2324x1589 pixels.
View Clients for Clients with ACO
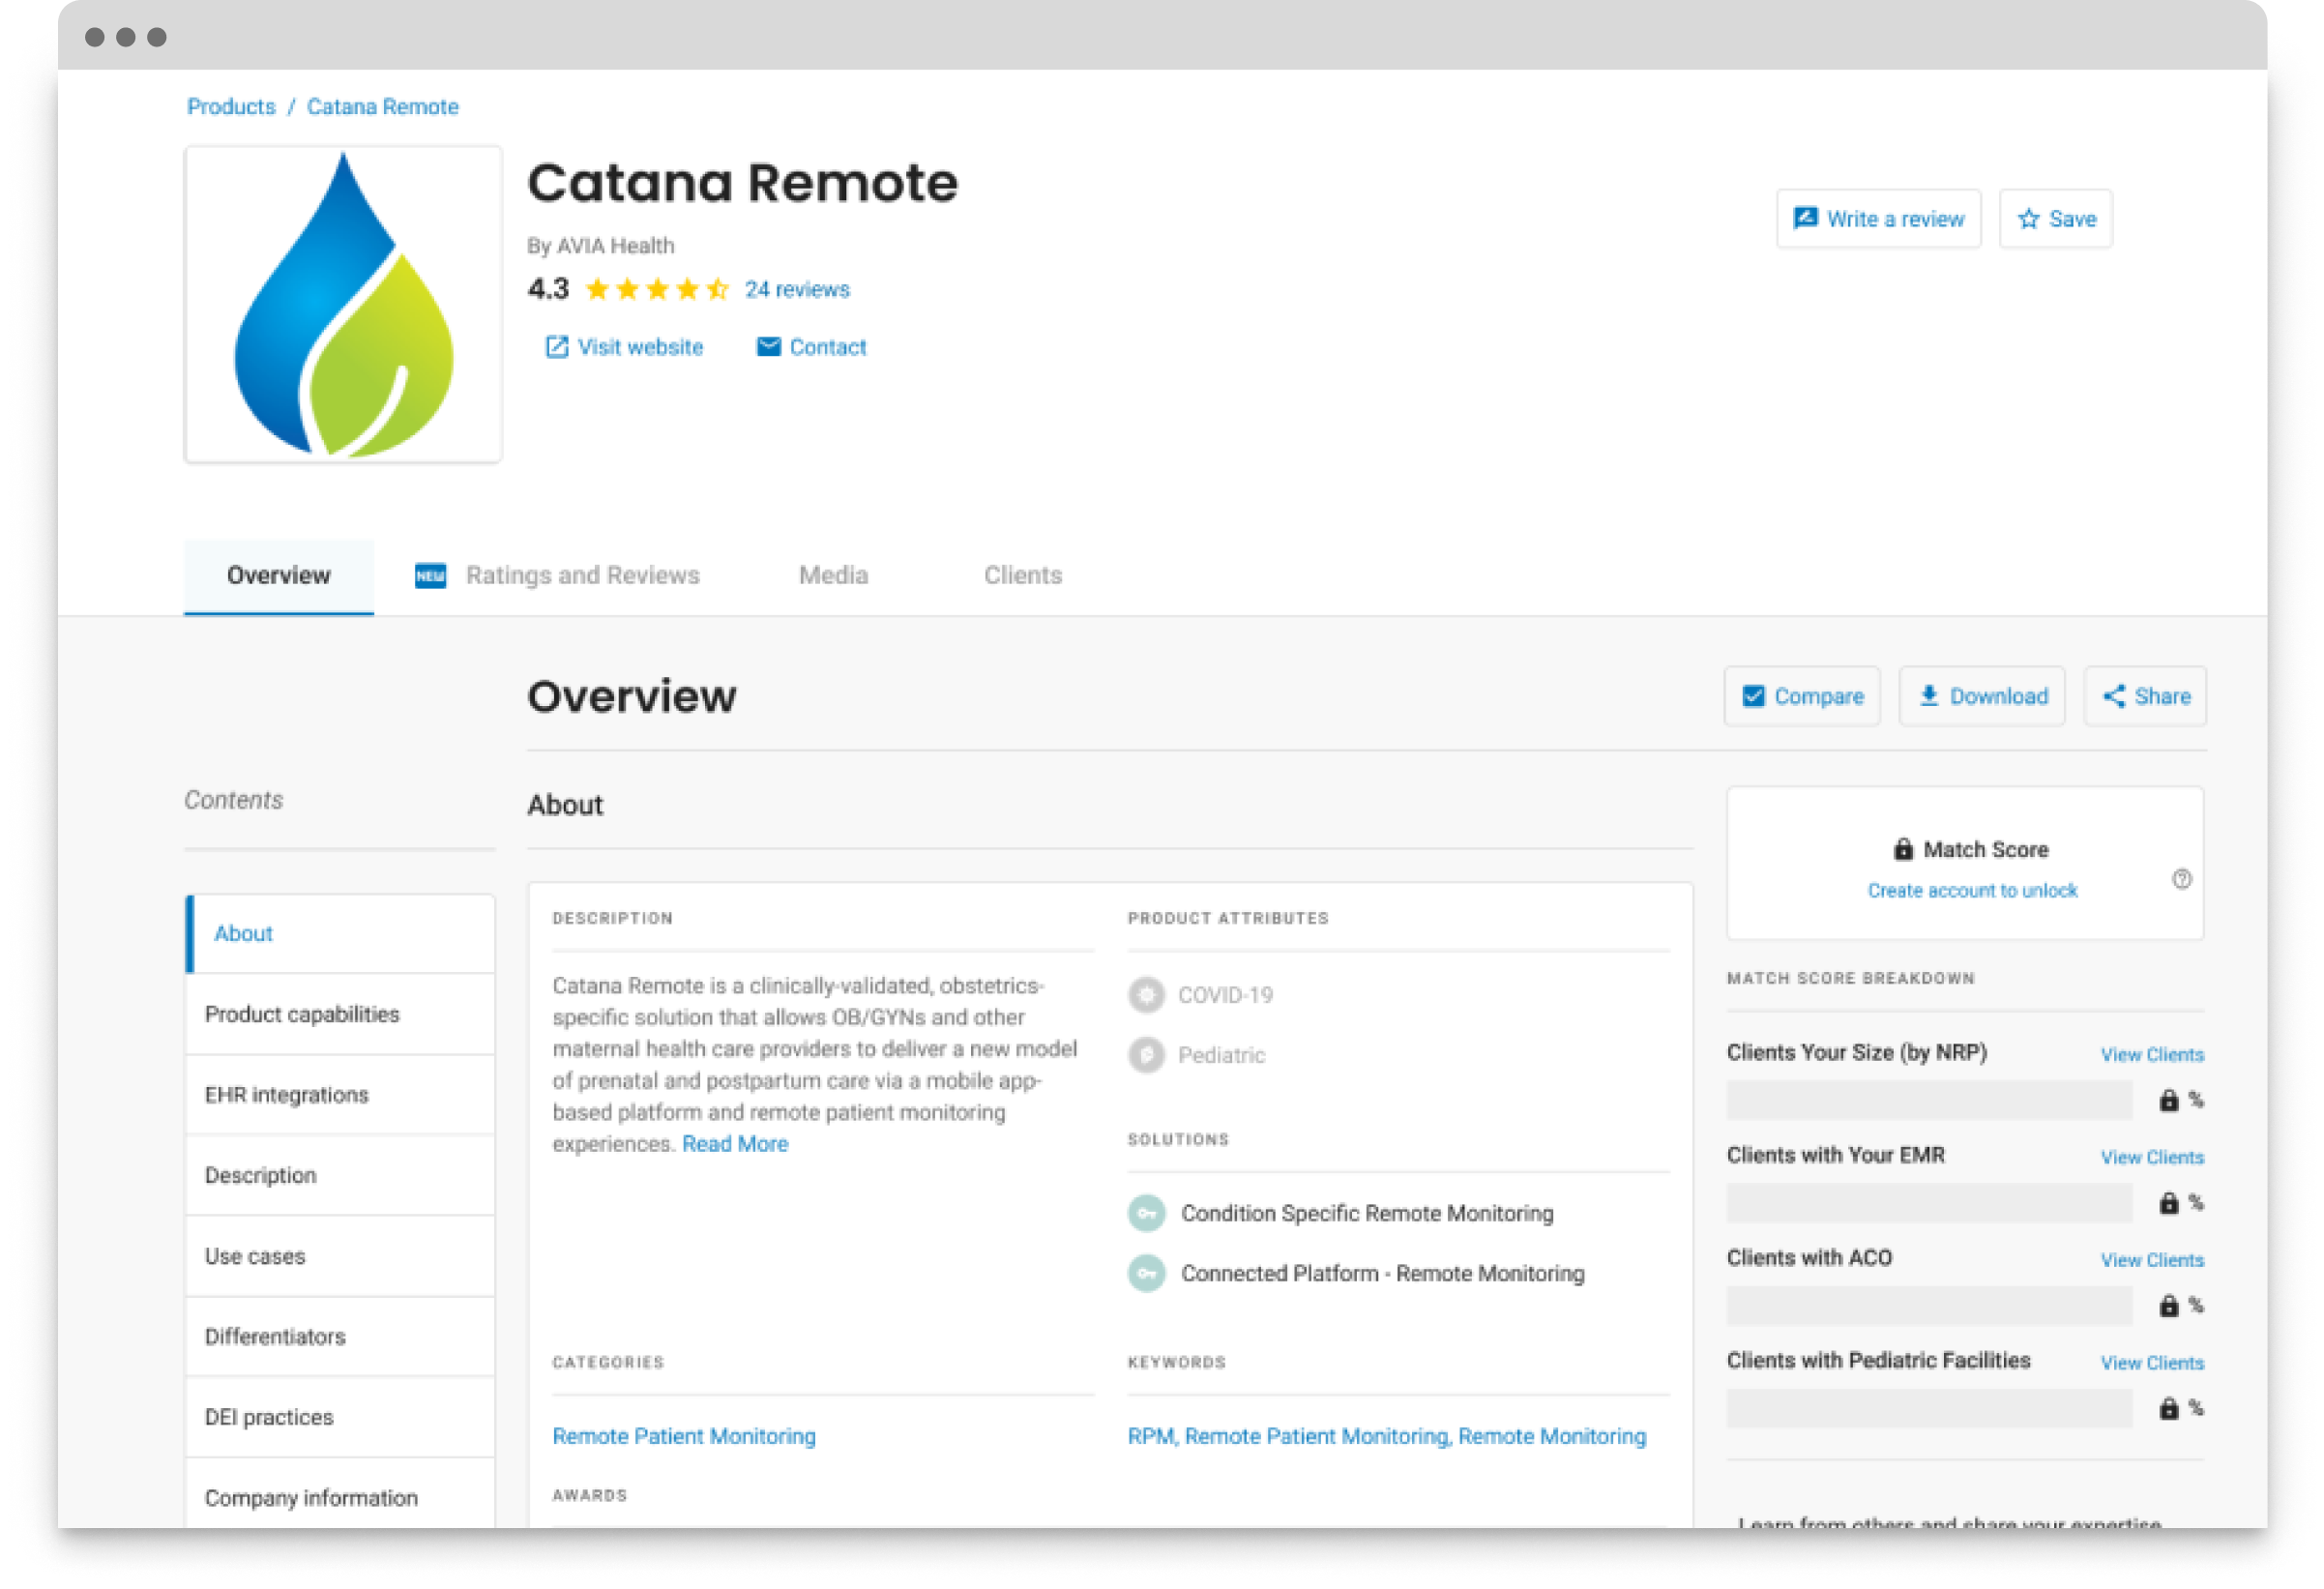[2151, 1260]
